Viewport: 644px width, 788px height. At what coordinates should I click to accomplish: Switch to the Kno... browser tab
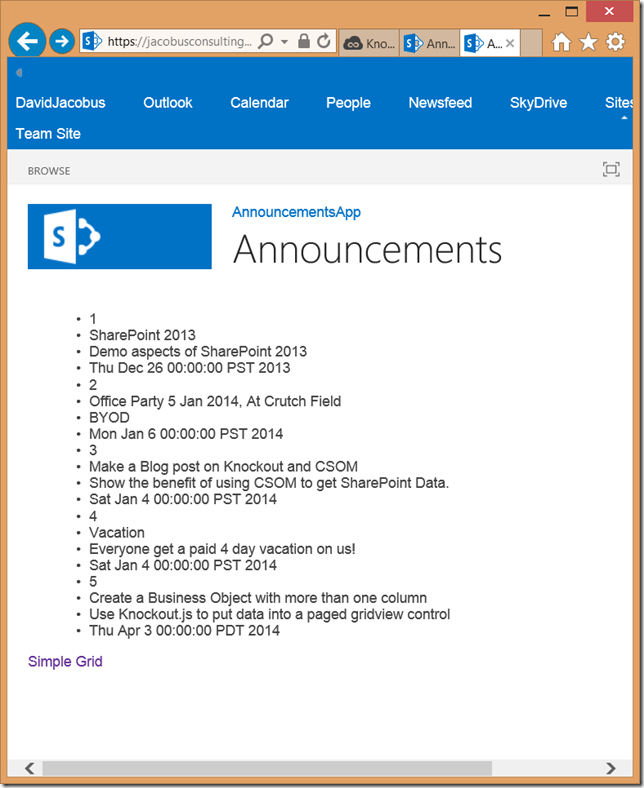tap(369, 43)
